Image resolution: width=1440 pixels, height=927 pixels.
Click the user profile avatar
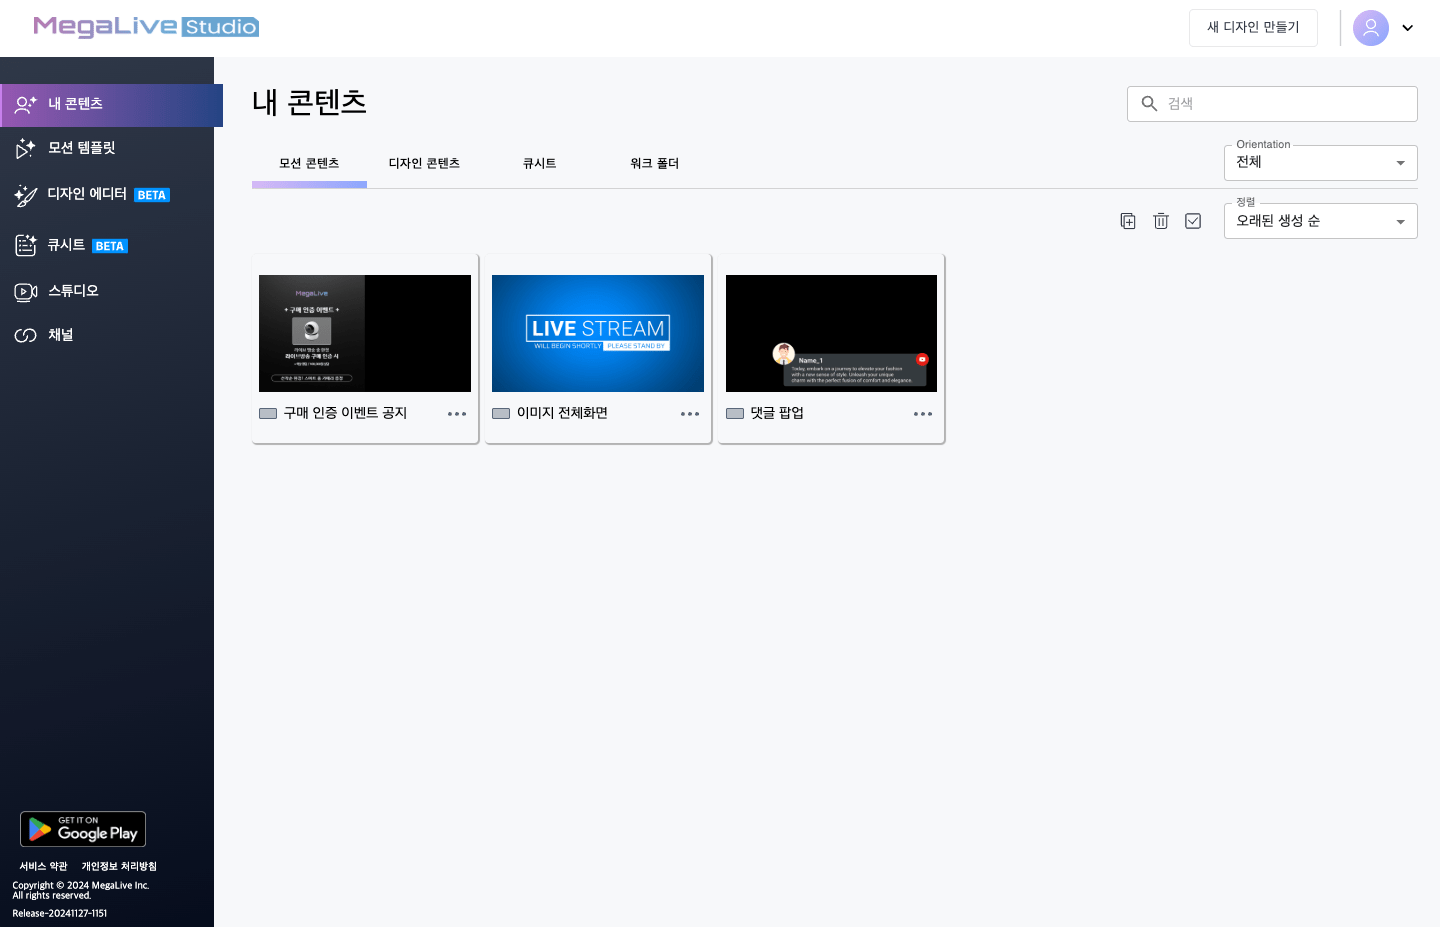[x=1370, y=28]
